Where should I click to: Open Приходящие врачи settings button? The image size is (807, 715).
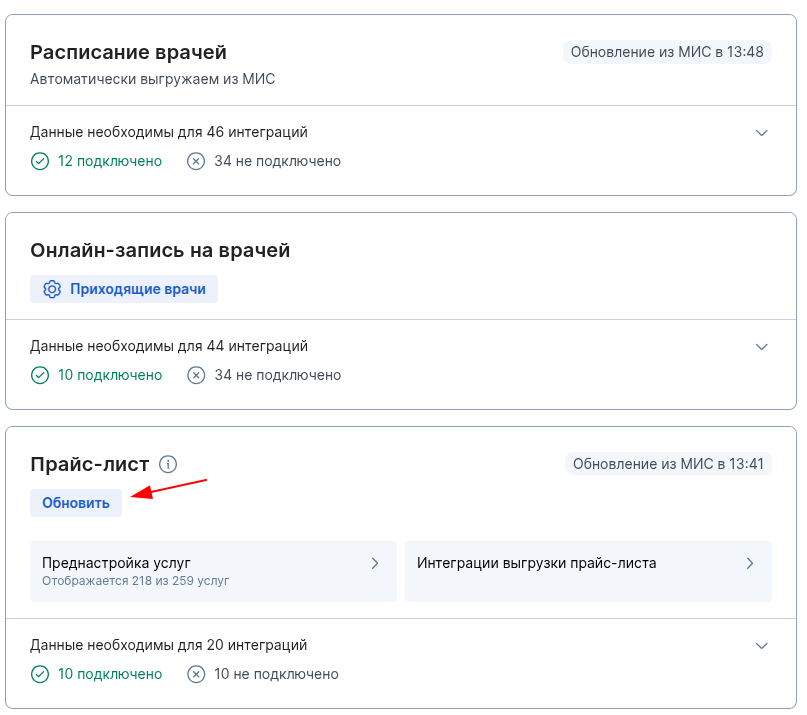pyautogui.click(x=124, y=289)
